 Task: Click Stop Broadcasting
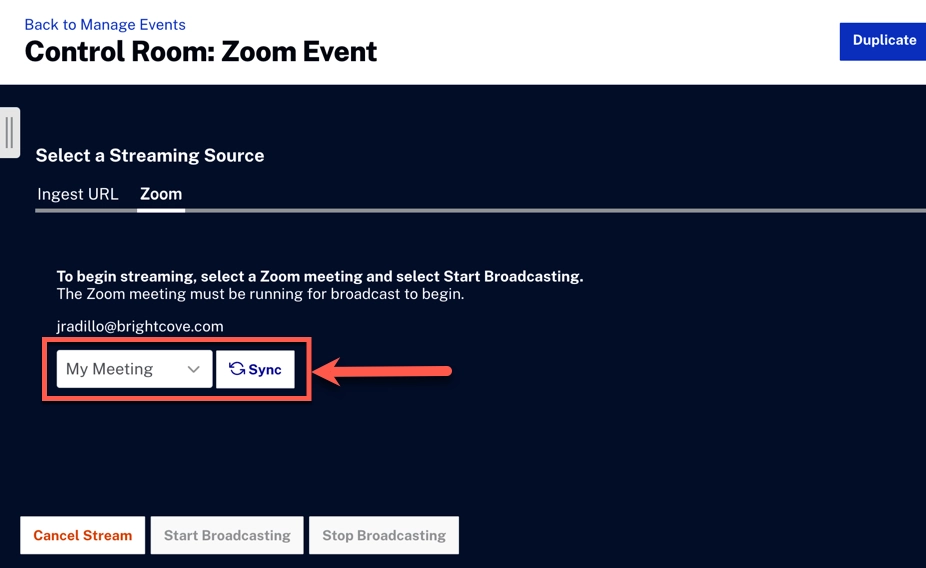tap(384, 535)
